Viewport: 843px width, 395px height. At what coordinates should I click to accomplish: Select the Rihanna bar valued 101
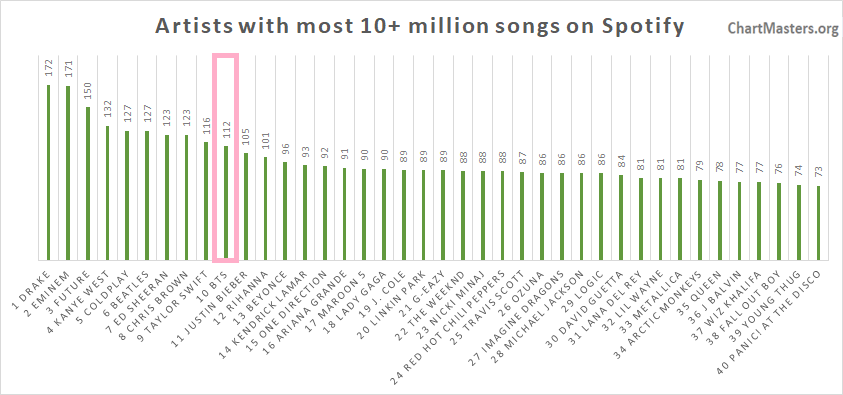pos(266,208)
